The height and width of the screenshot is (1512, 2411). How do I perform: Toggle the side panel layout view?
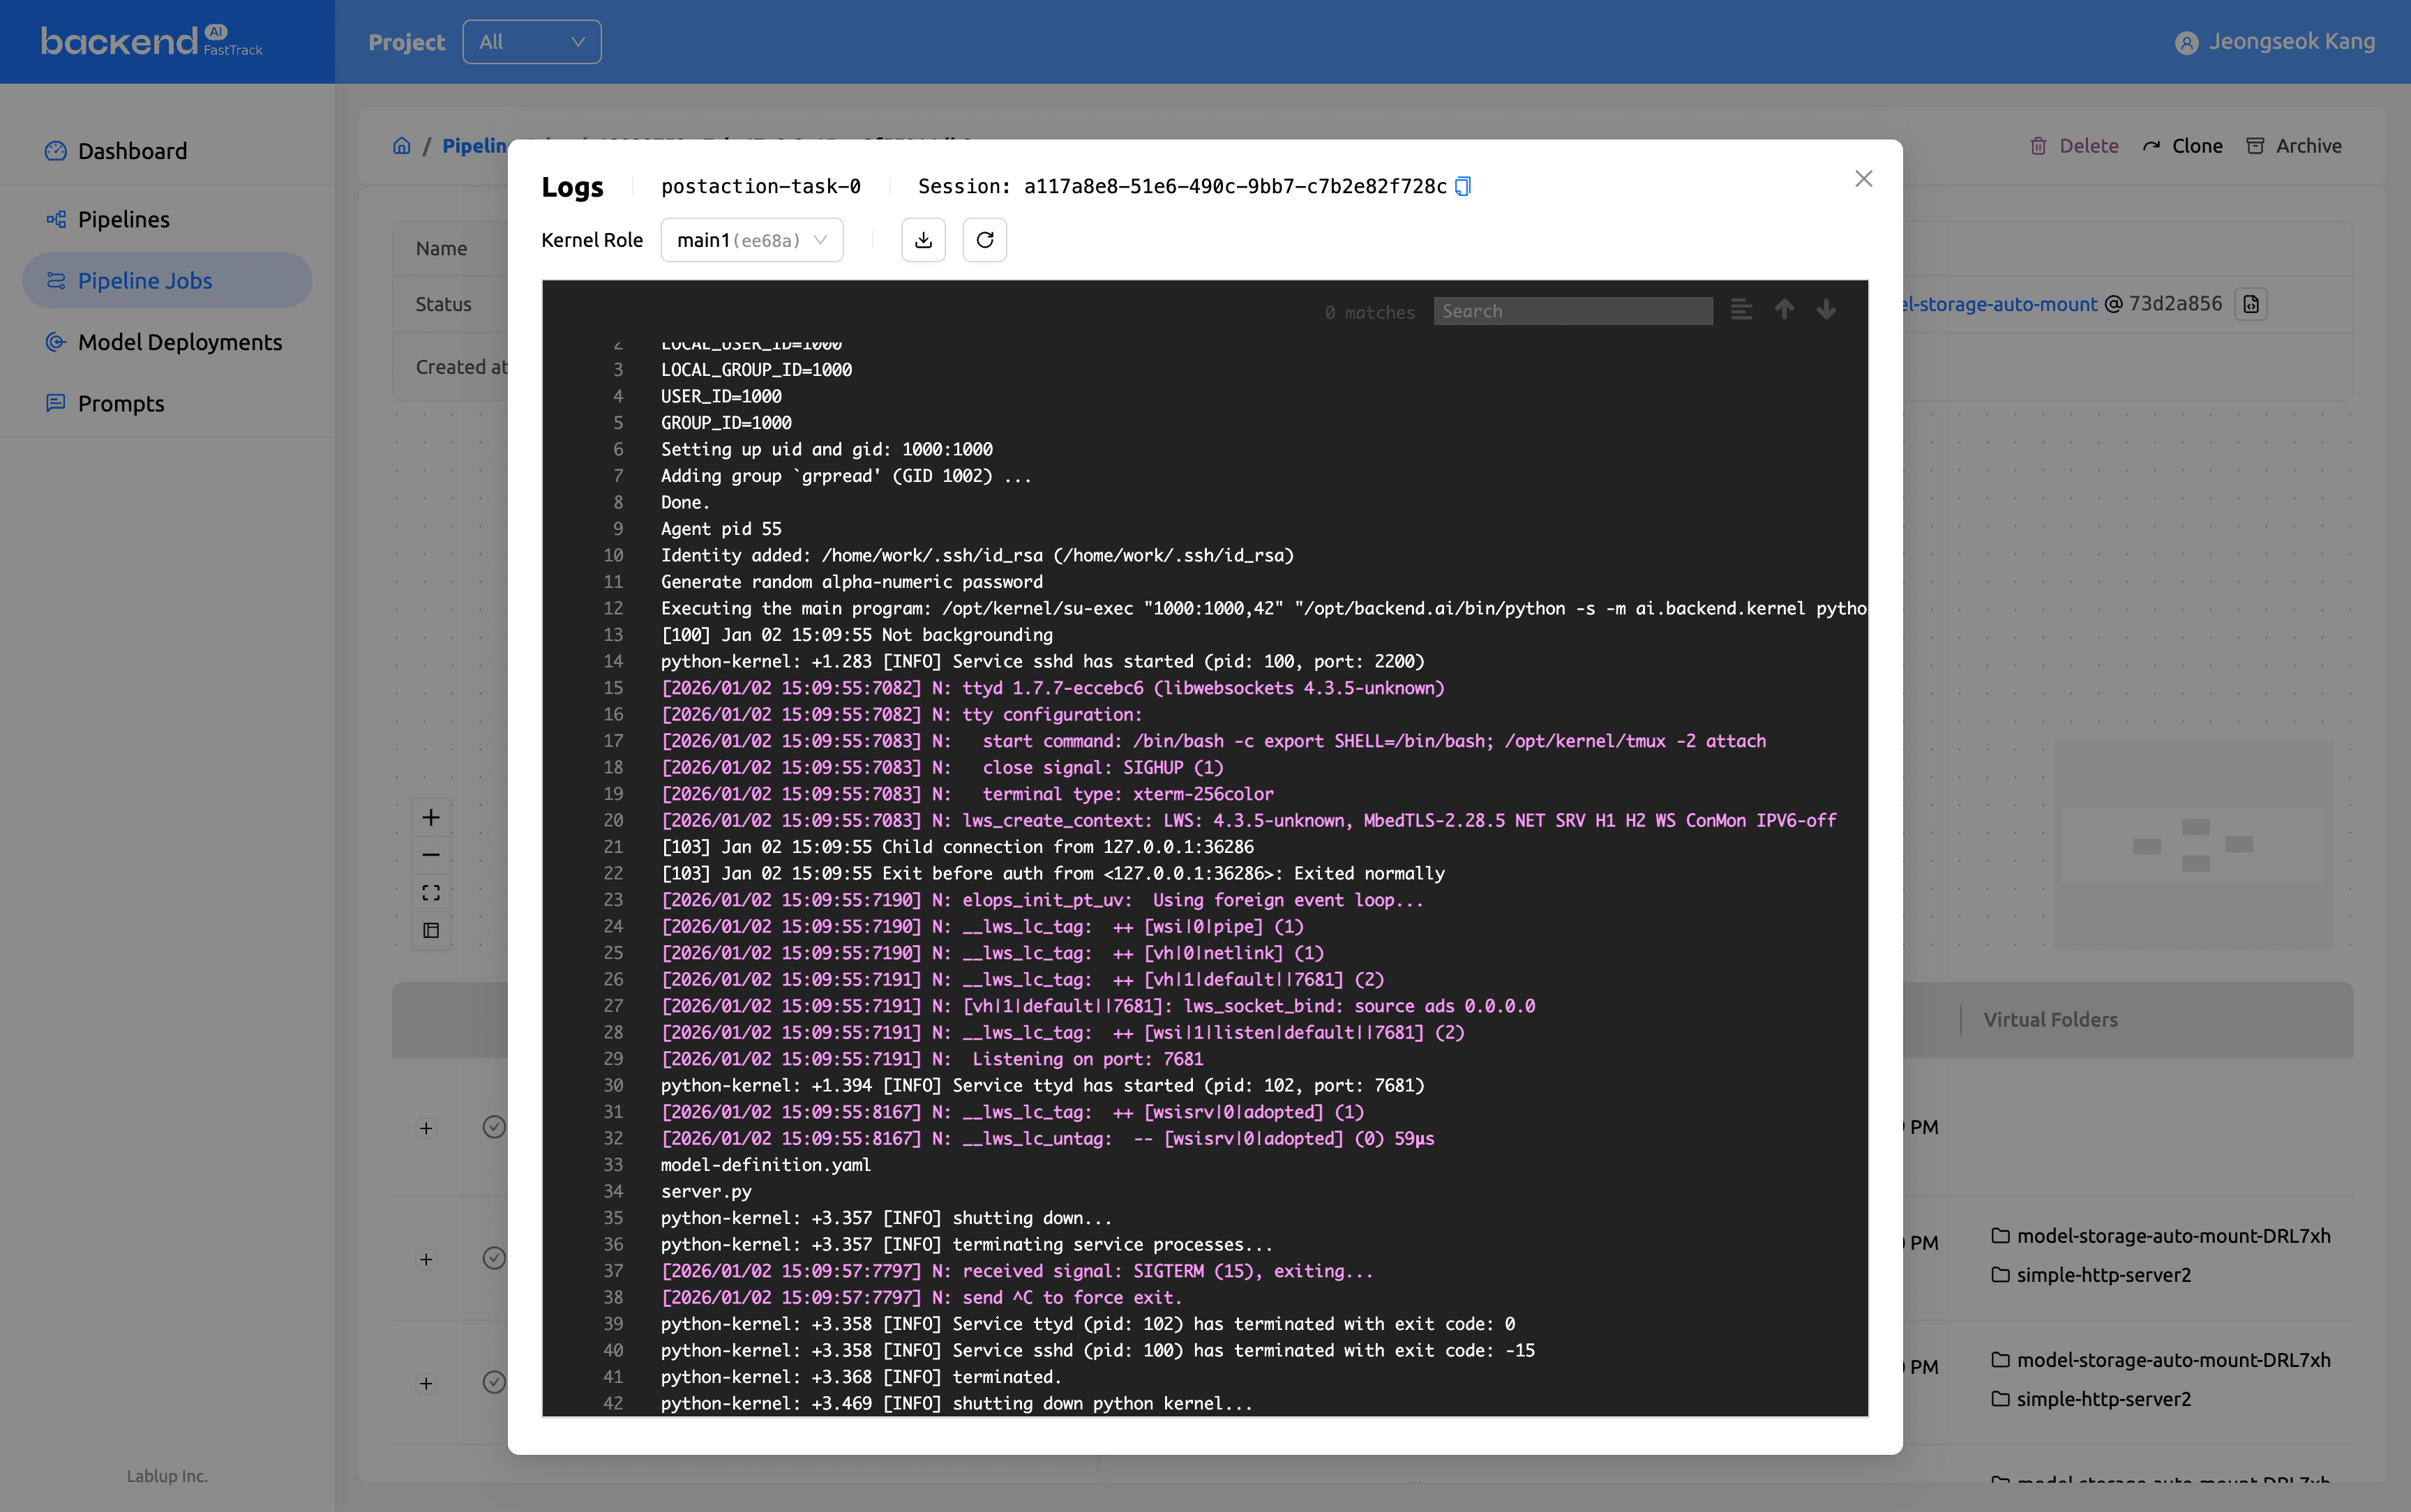[431, 930]
